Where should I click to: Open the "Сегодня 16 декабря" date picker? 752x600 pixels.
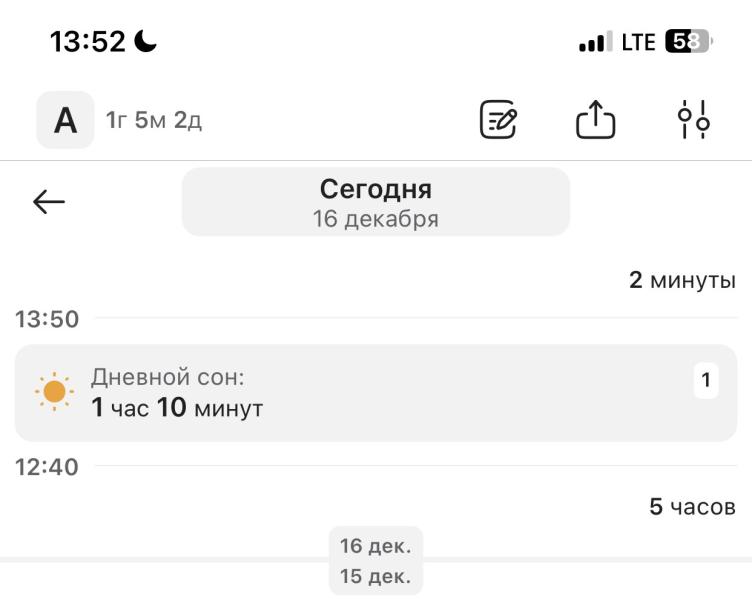tap(375, 201)
